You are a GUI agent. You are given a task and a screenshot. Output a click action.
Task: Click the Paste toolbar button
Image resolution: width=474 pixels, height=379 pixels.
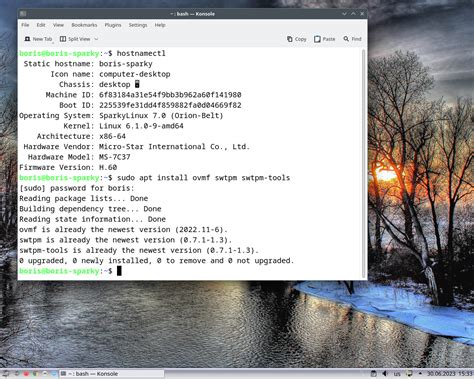324,39
